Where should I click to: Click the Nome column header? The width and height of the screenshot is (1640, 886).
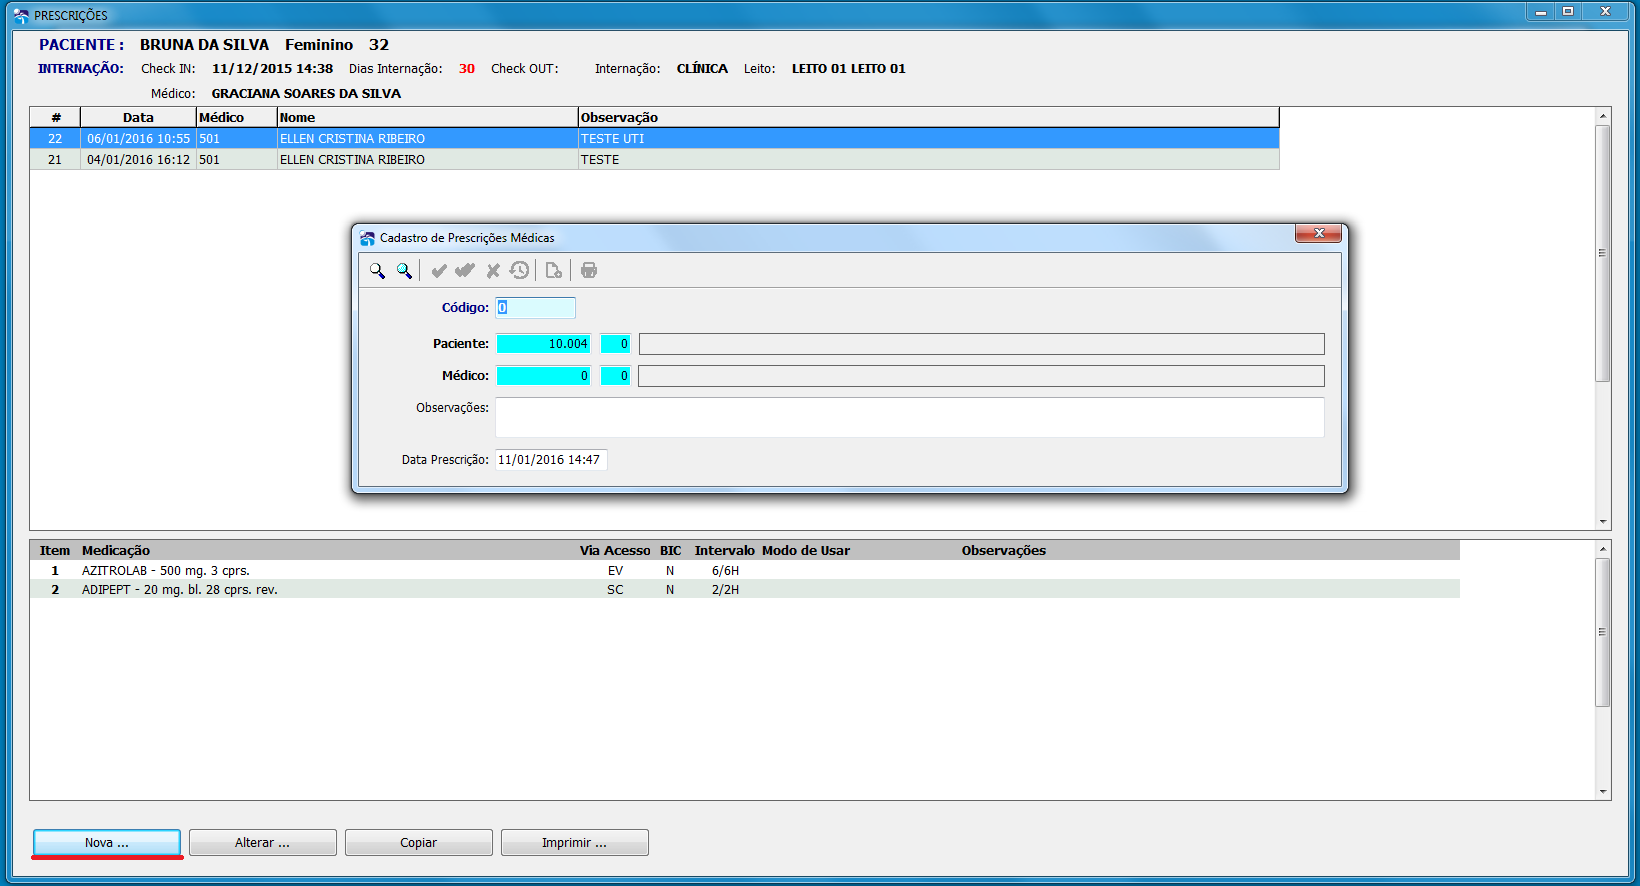click(427, 118)
